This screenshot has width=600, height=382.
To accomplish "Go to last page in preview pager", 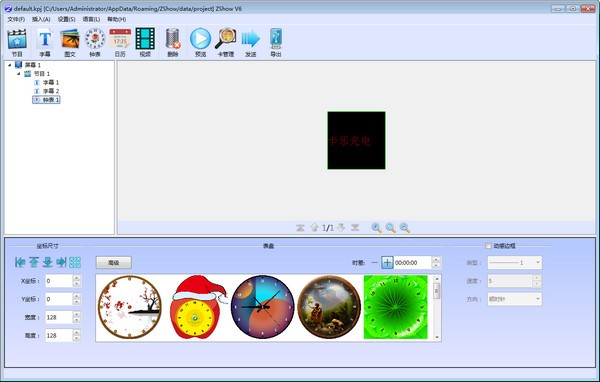I will coord(355,228).
